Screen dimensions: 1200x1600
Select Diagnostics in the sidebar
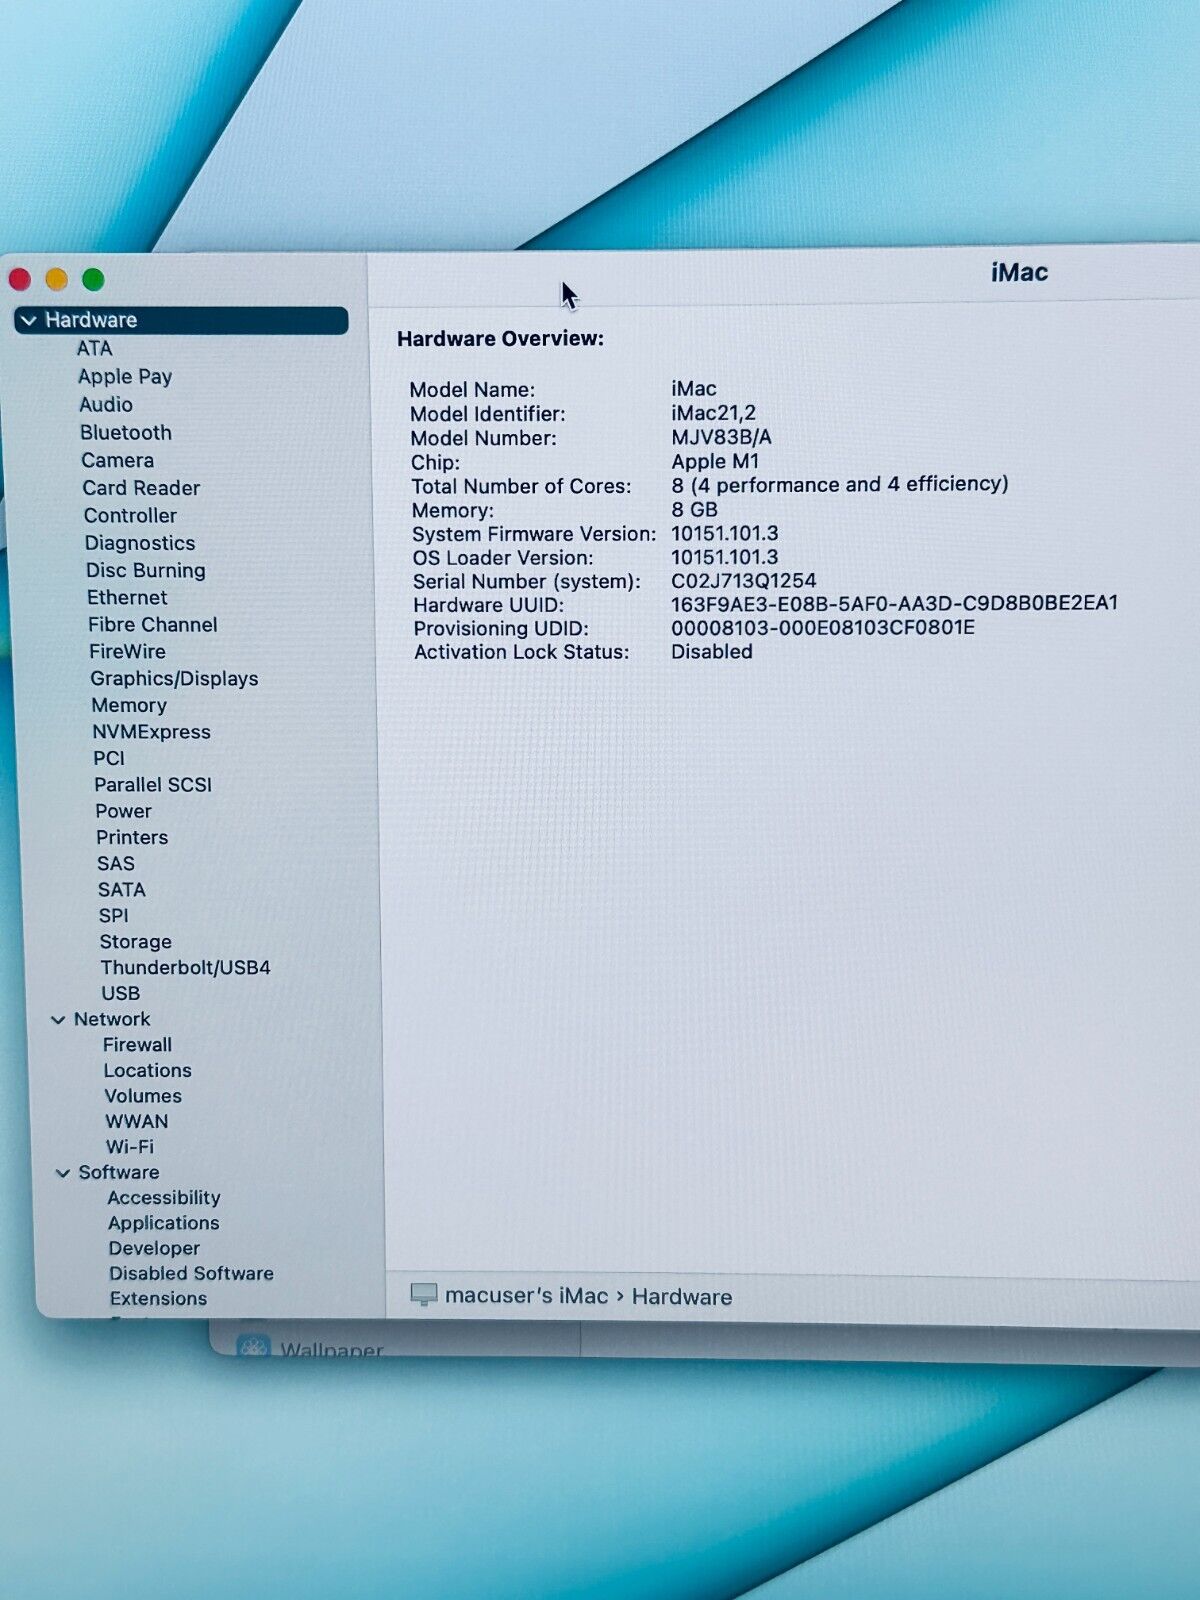pyautogui.click(x=140, y=543)
